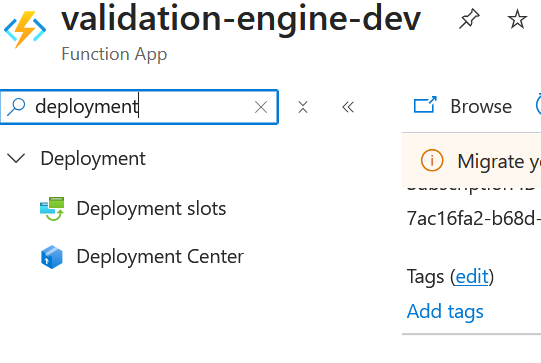Click the Browse toolbar button
Image resolution: width=541 pixels, height=363 pixels.
point(463,106)
